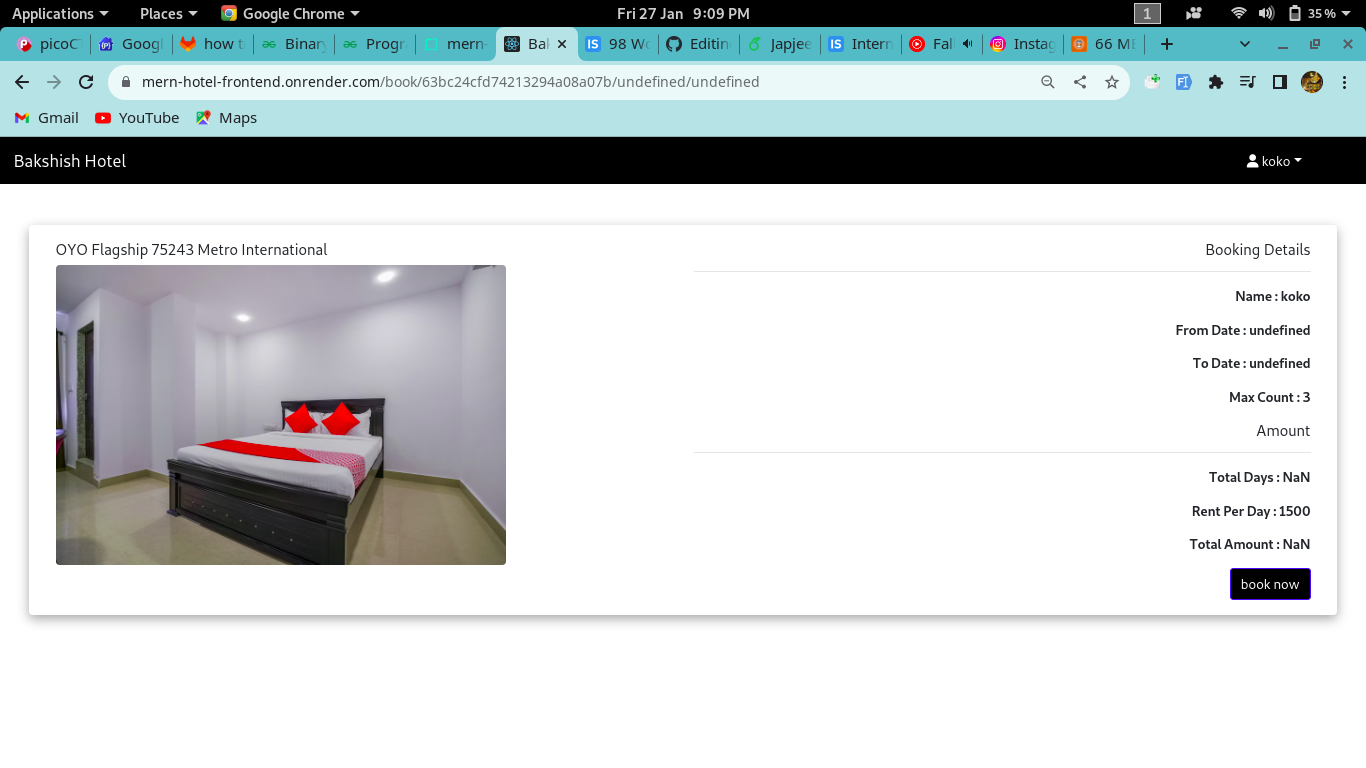Open the reading mode sidebar icon
Image resolution: width=1366 pixels, height=768 pixels.
(1280, 82)
